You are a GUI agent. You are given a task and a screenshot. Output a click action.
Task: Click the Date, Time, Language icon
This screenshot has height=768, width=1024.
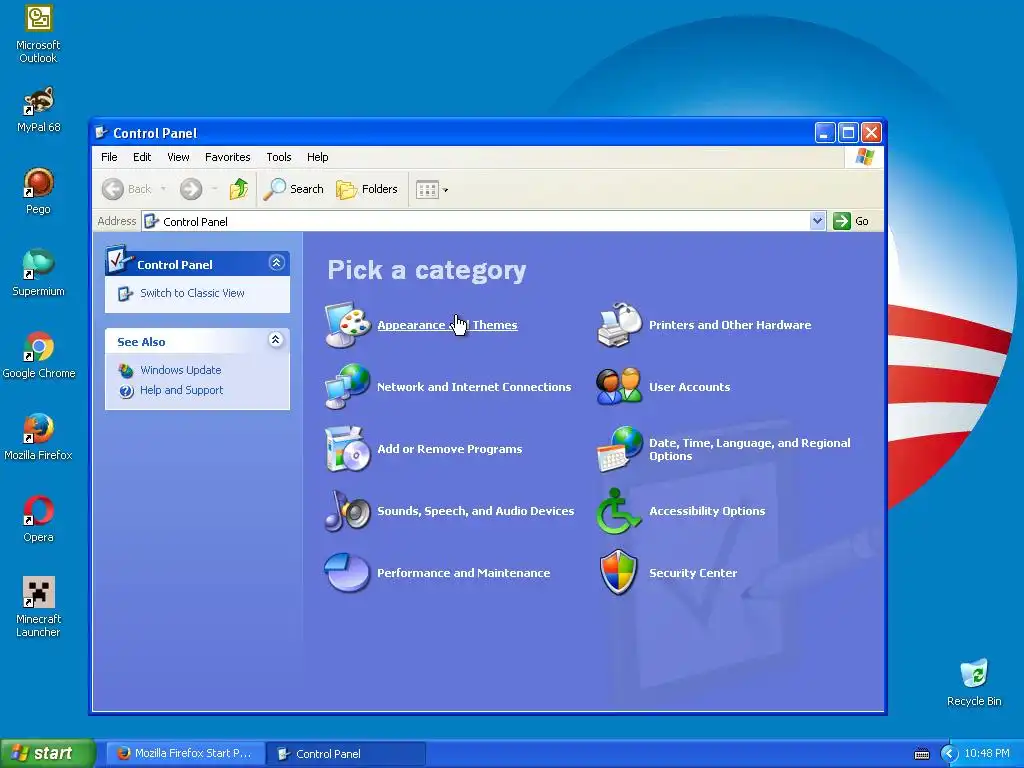pyautogui.click(x=619, y=449)
